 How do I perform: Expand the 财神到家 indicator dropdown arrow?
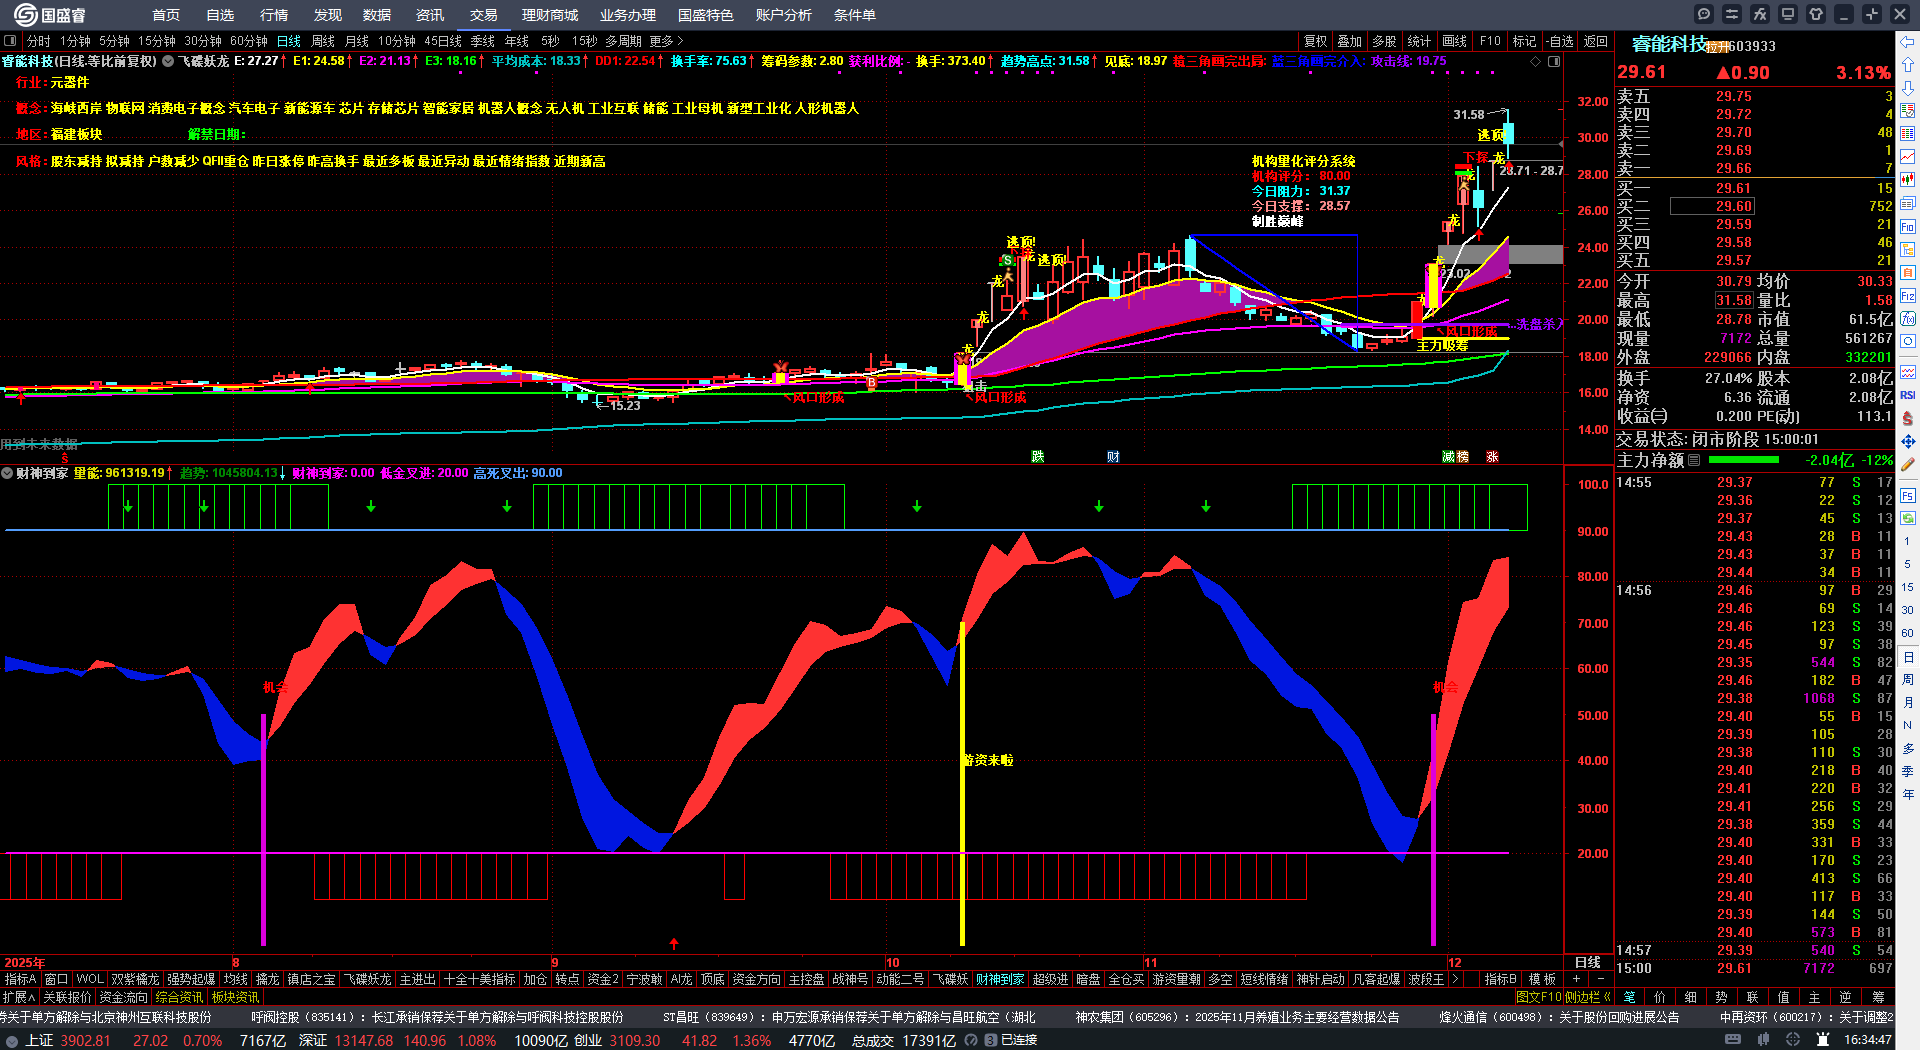click(x=7, y=473)
